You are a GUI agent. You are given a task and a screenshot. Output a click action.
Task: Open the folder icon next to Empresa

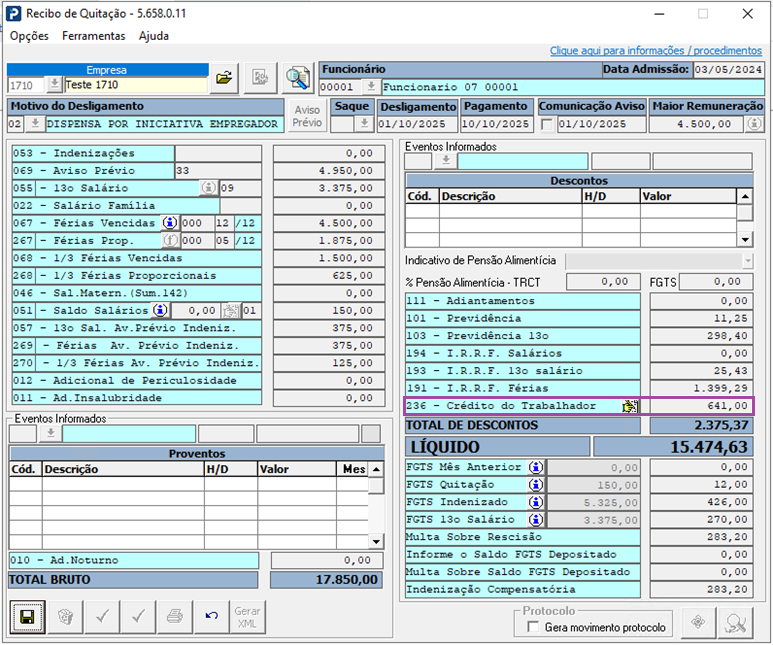(x=225, y=78)
